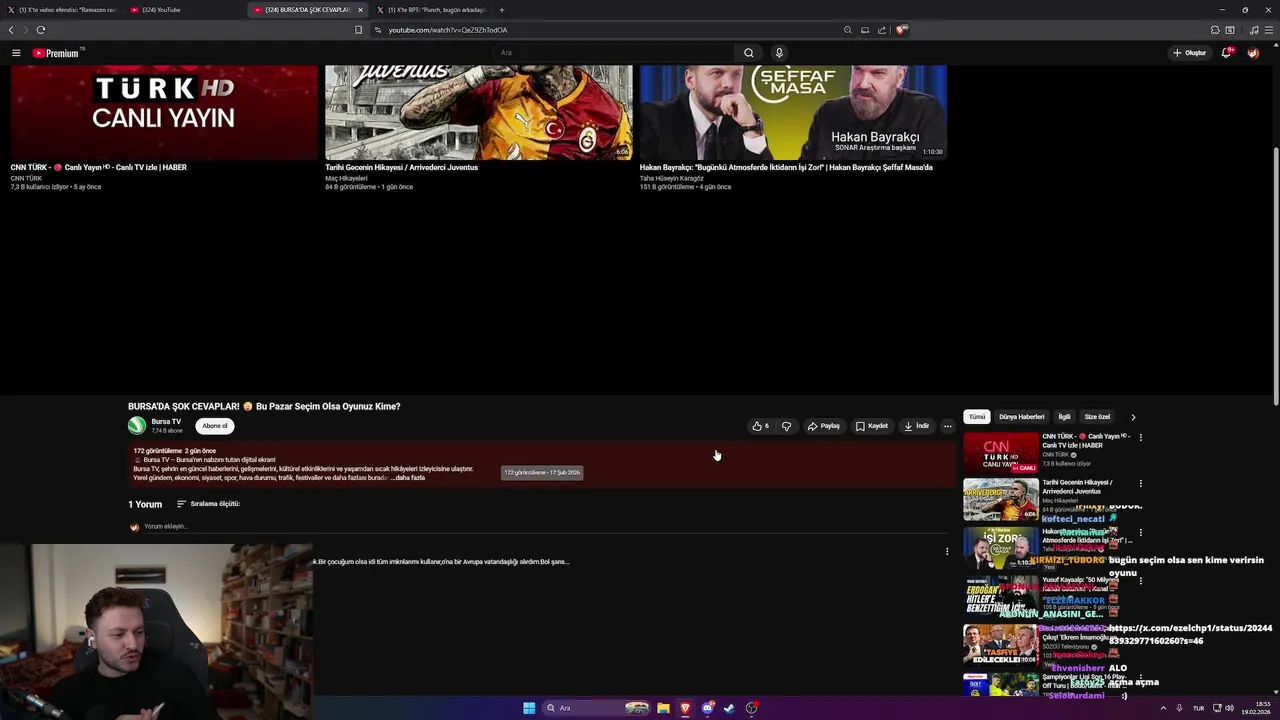Screen dimensions: 1280x720
Task: Open YouTube notifications bell
Action: 1226,53
